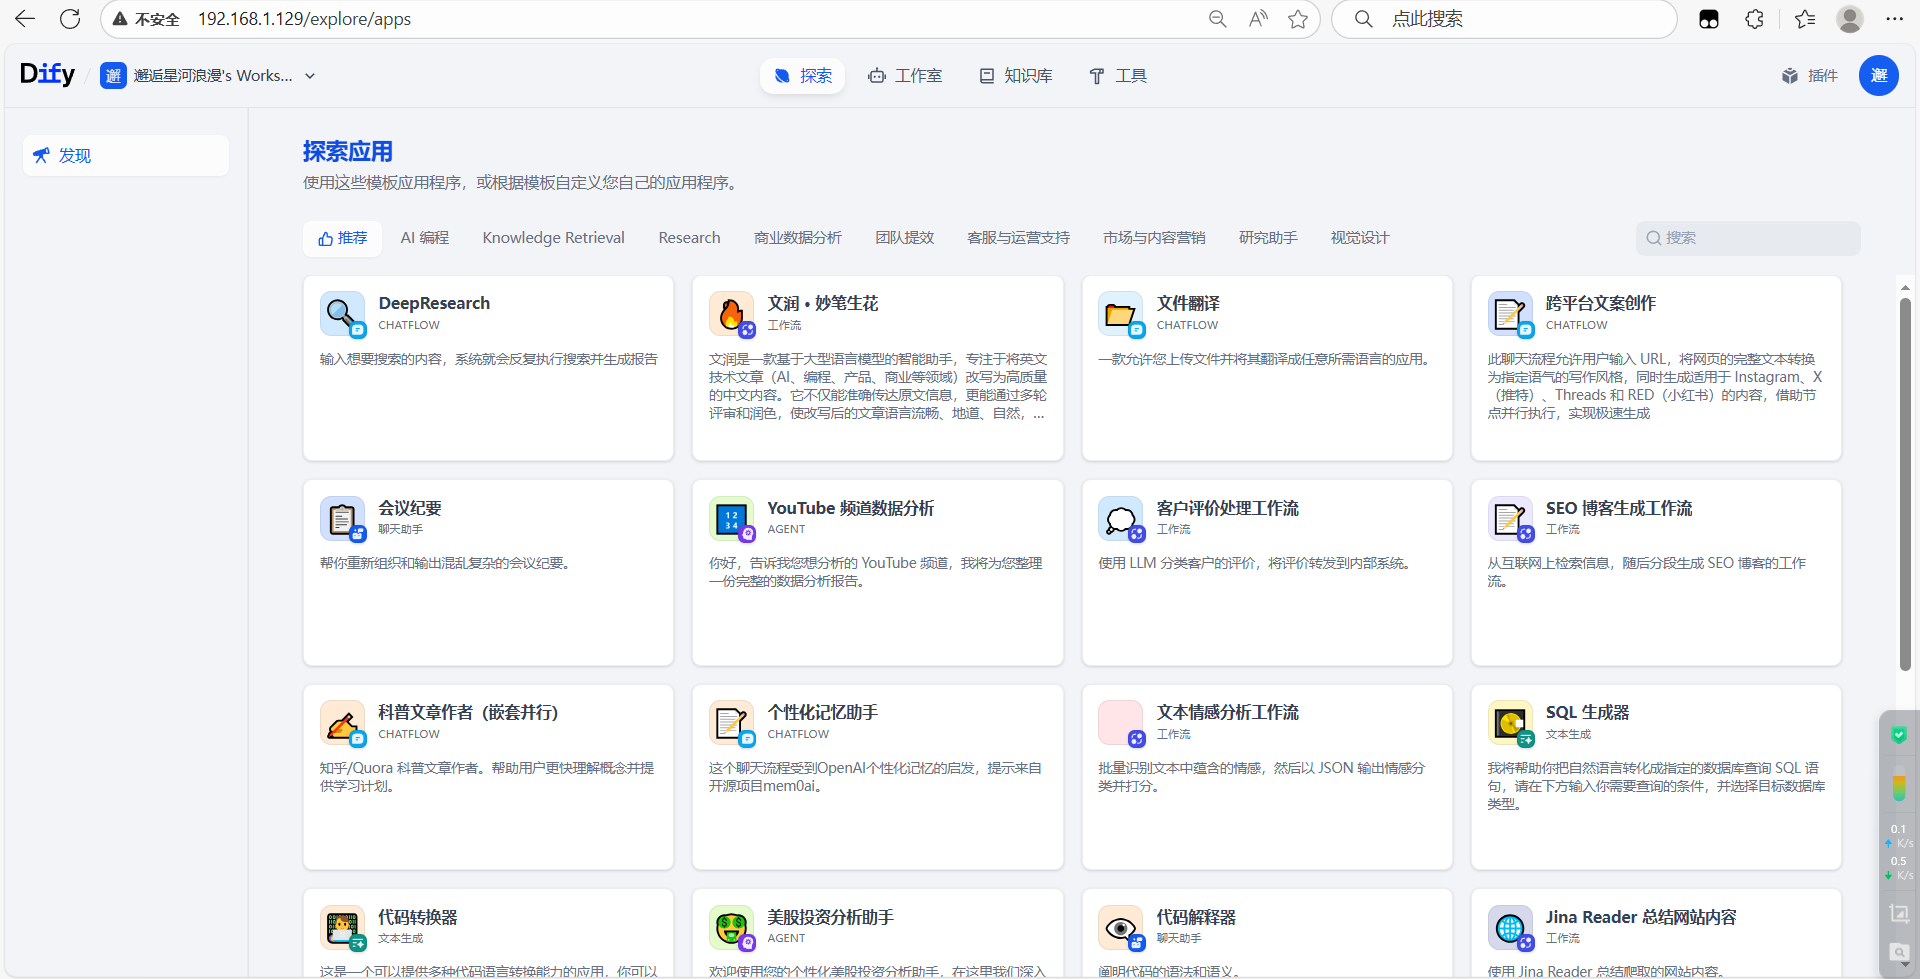
Task: Click the browser profile avatar
Action: (1850, 19)
